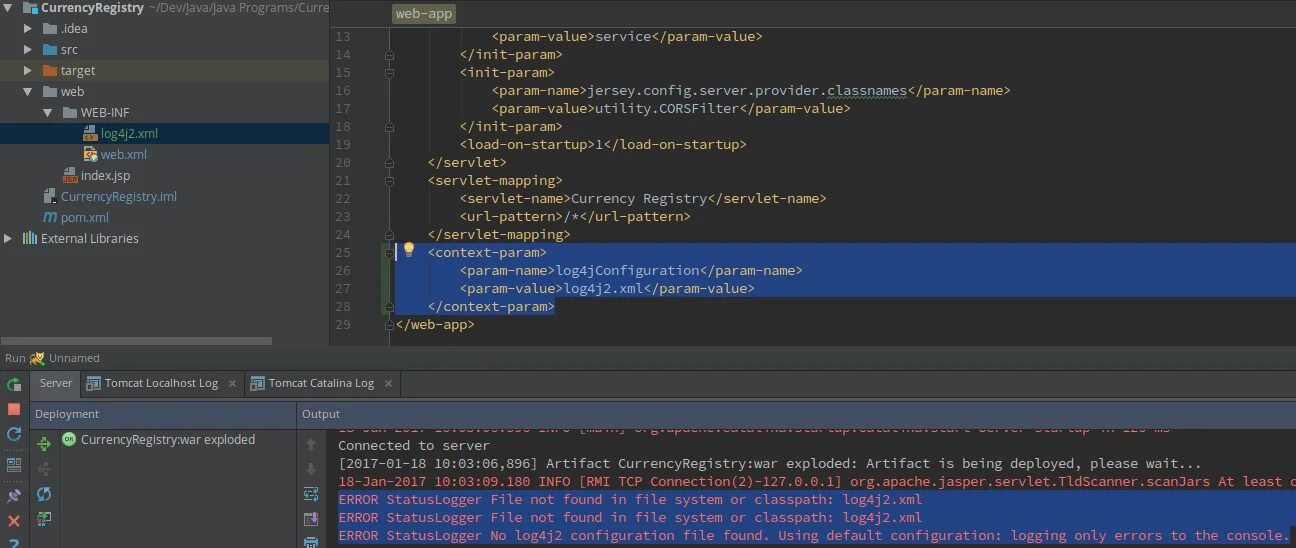Screen dimensions: 1296x548
Task: Click the Output panel header
Action: 796,413
